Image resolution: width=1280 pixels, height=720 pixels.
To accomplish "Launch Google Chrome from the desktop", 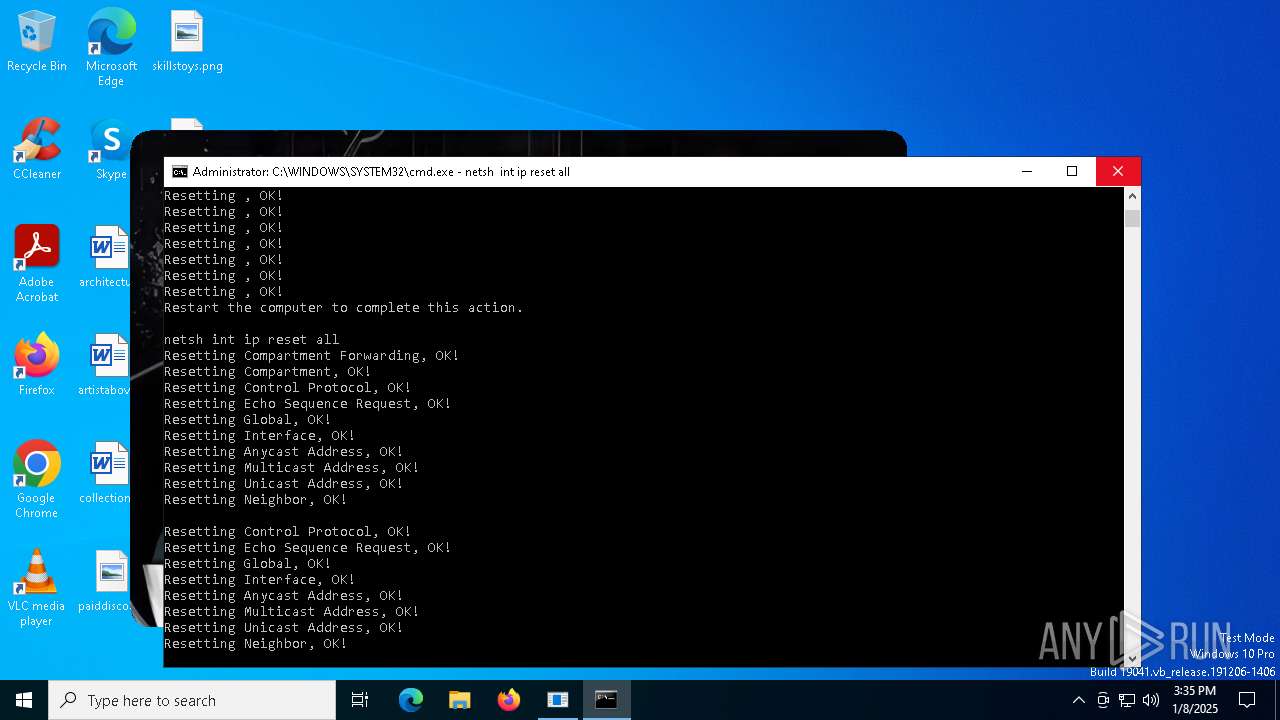I will [x=37, y=480].
